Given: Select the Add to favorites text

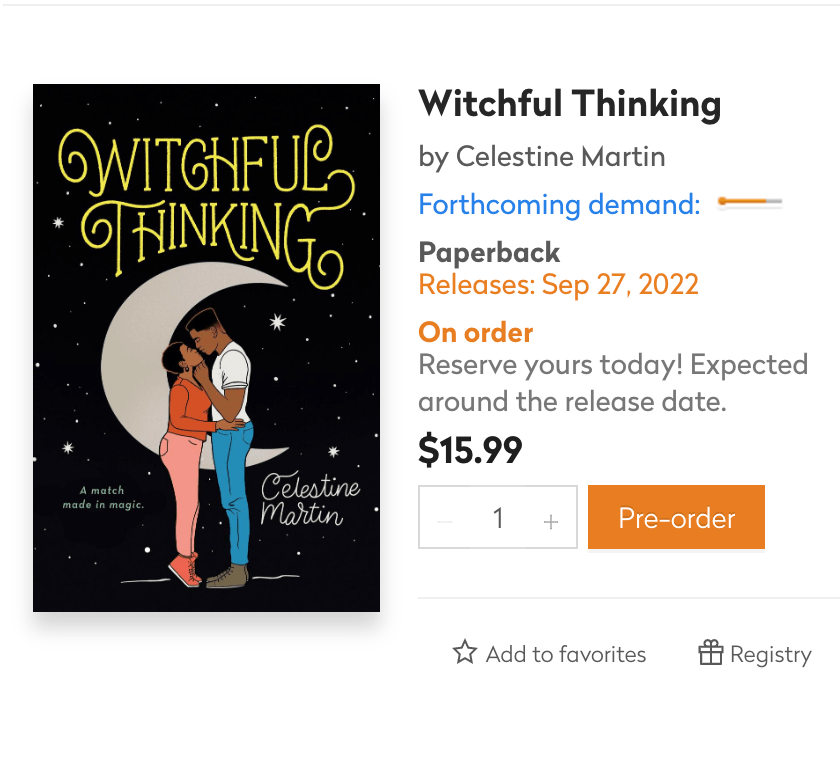Looking at the screenshot, I should point(566,655).
